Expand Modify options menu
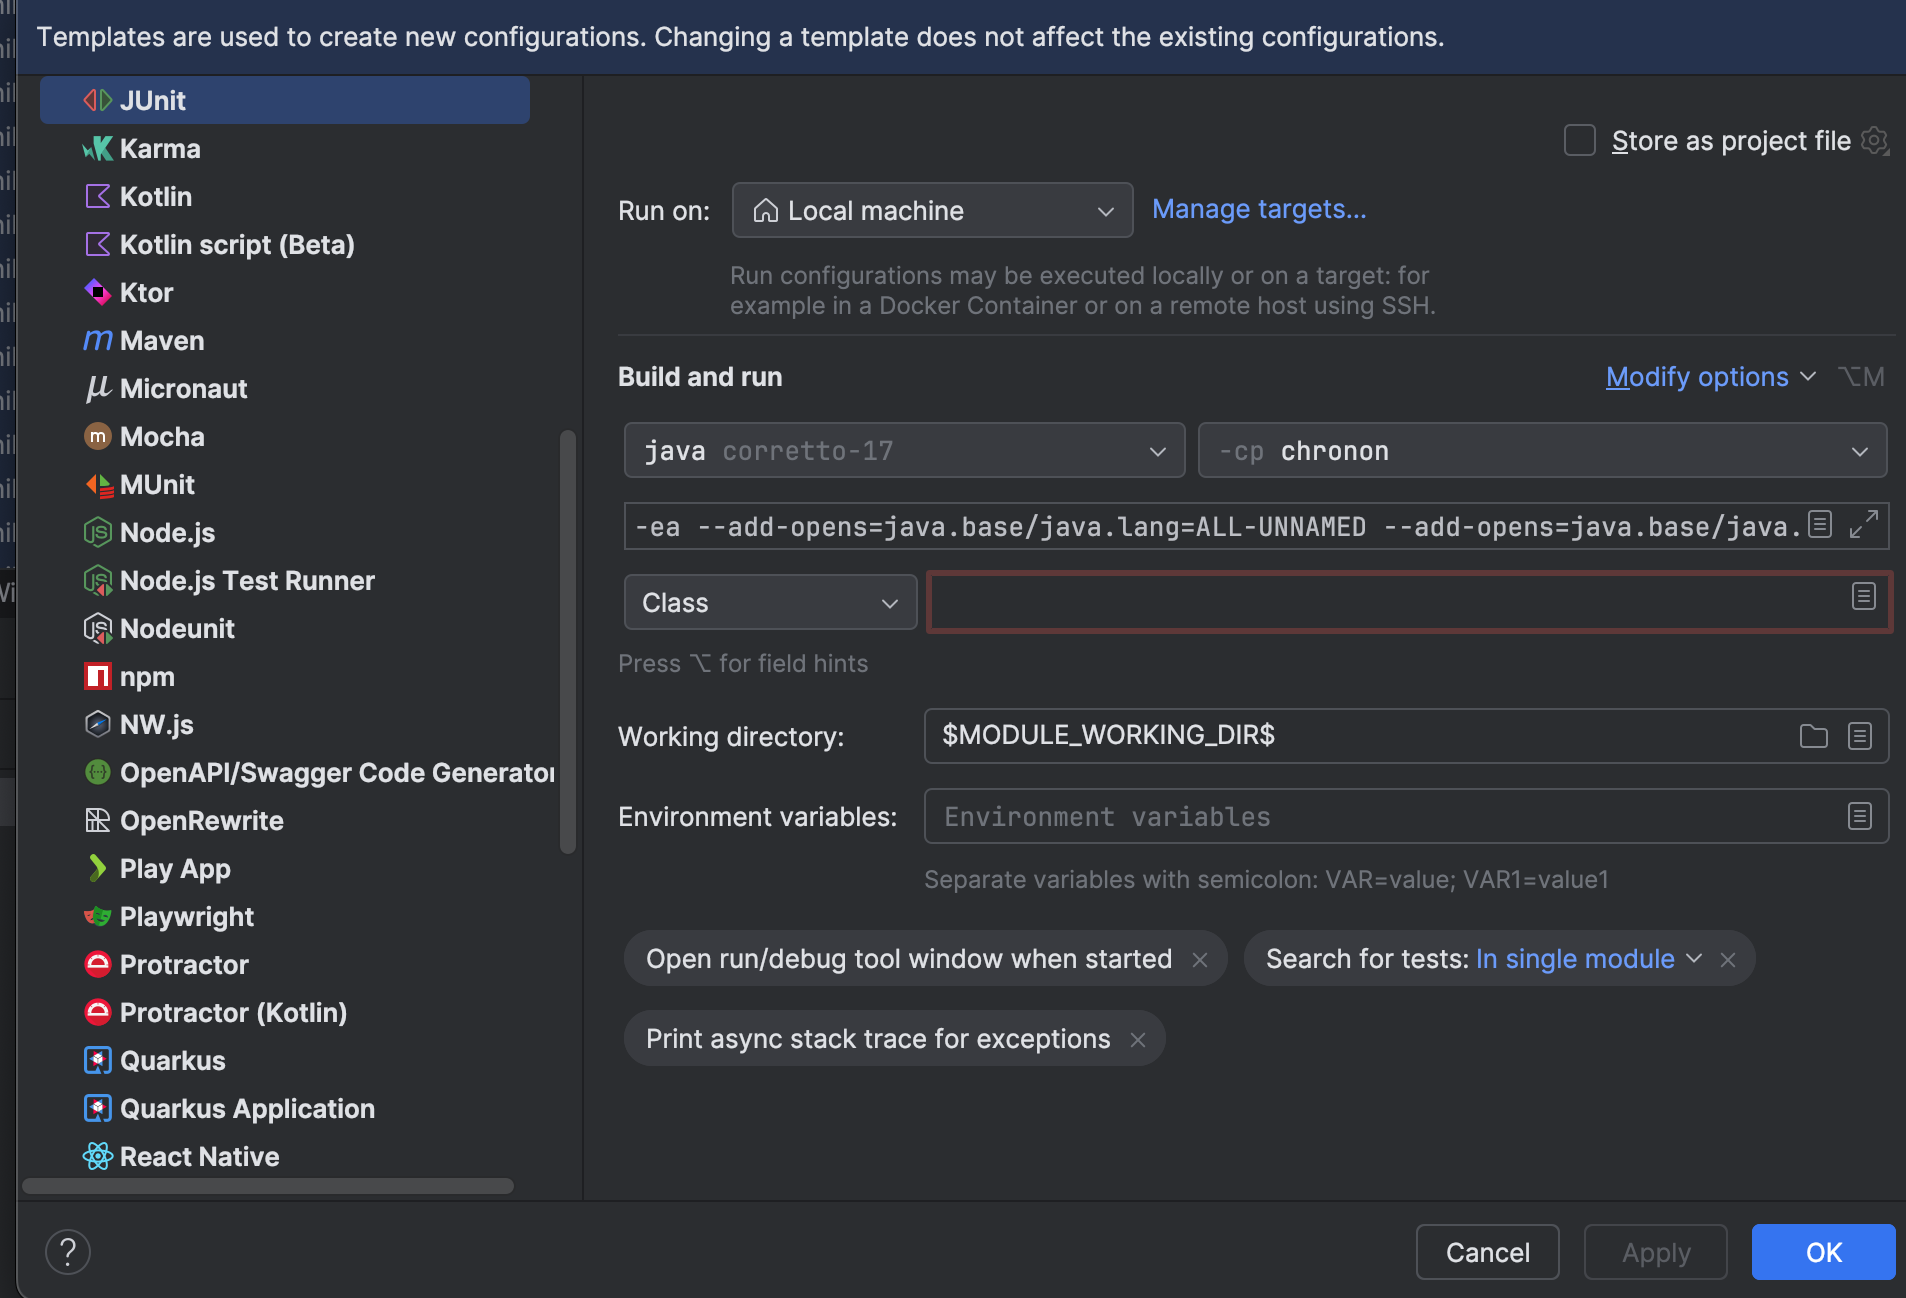 click(x=1710, y=377)
